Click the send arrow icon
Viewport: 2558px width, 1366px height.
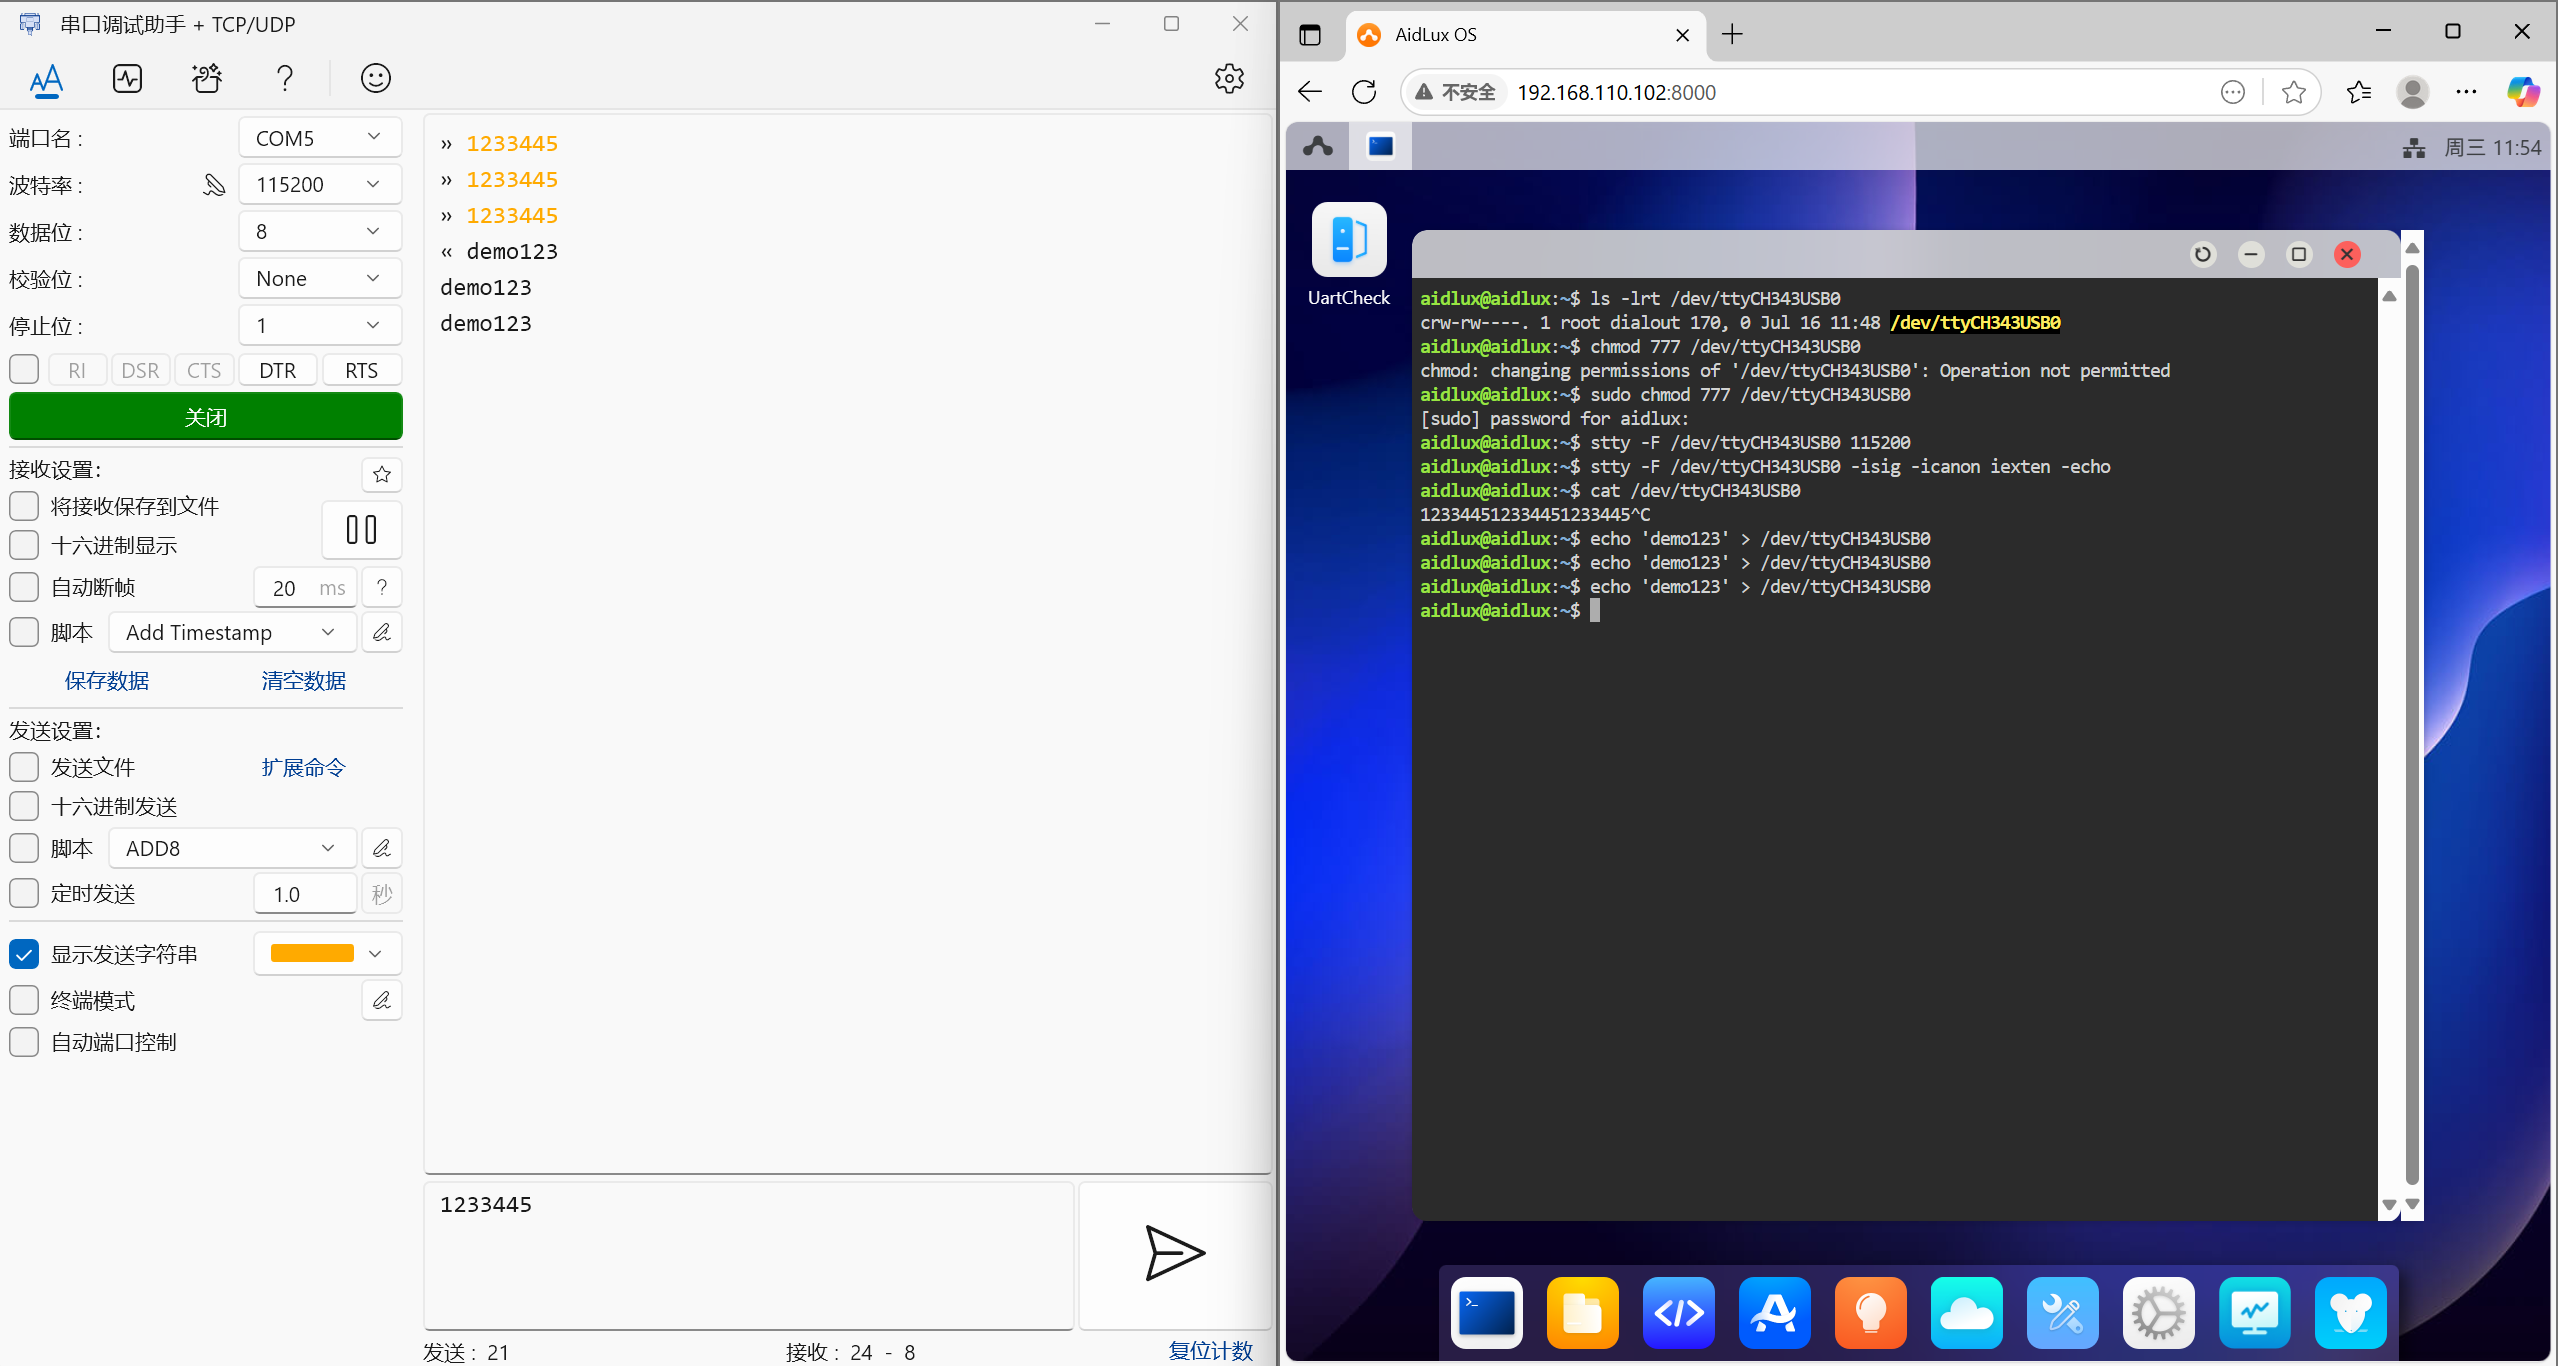(x=1174, y=1253)
